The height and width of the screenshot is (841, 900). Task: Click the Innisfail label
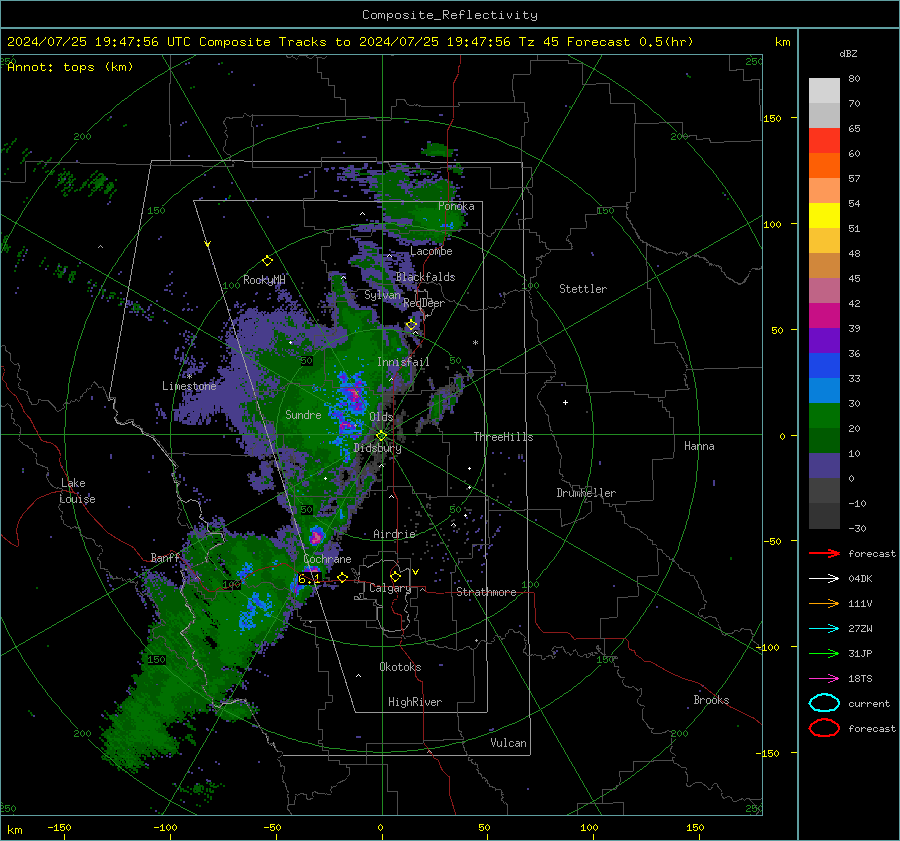403,362
